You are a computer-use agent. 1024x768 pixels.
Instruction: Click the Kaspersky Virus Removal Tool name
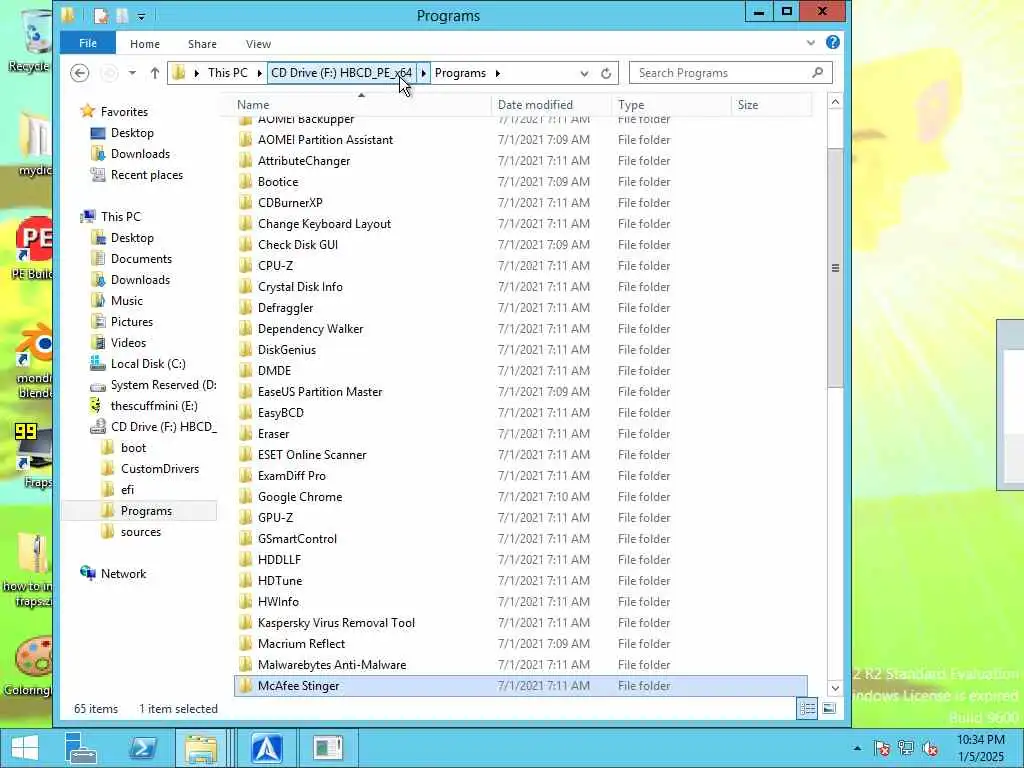[x=336, y=622]
